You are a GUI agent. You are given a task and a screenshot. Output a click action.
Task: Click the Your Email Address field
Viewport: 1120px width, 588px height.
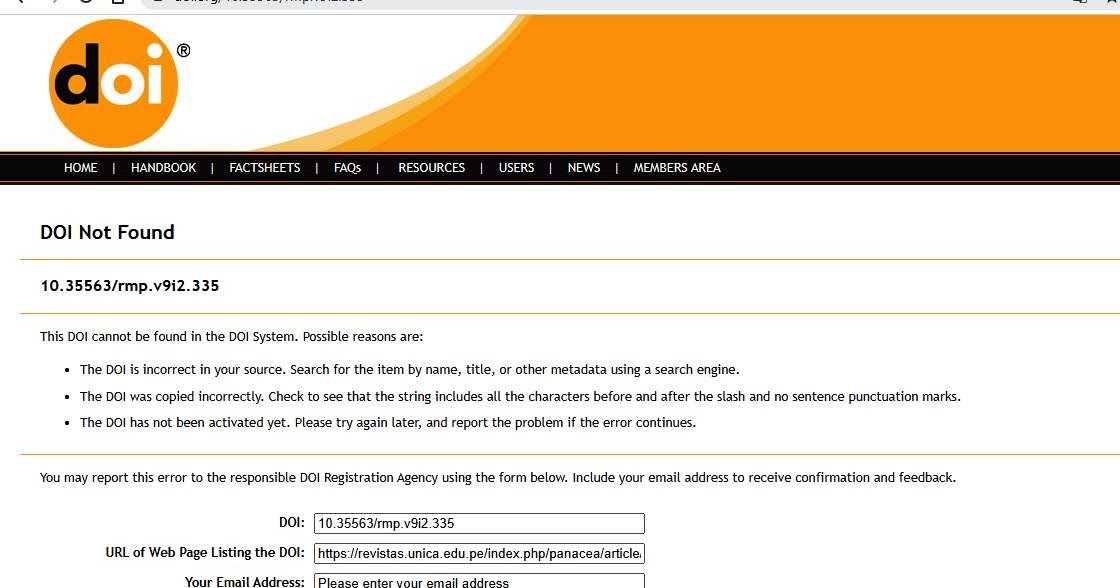click(478, 581)
